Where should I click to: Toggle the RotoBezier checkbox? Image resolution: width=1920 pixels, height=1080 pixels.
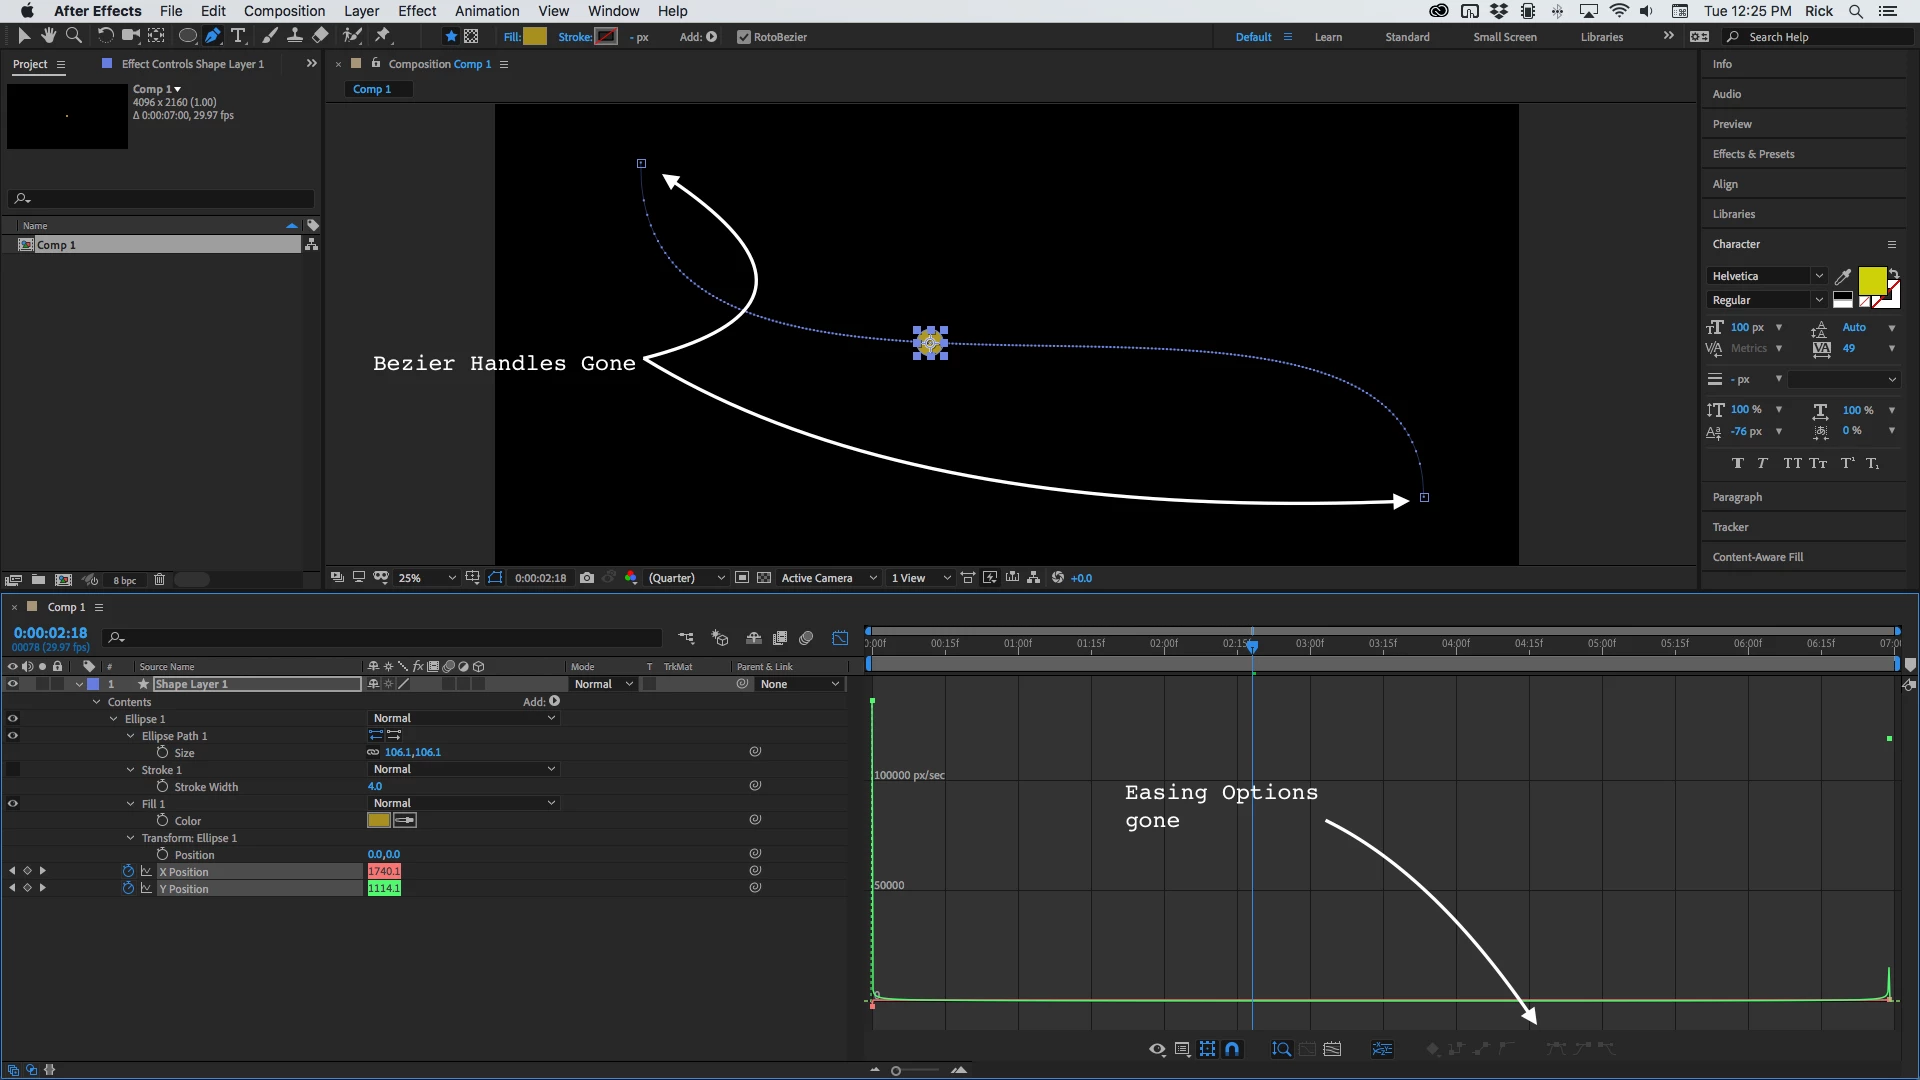(x=743, y=37)
